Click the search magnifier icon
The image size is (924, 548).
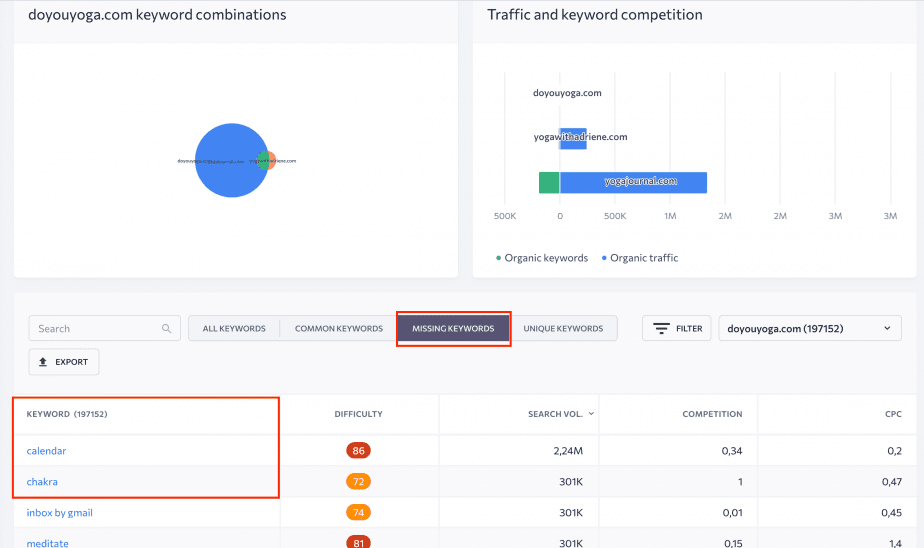(x=167, y=328)
